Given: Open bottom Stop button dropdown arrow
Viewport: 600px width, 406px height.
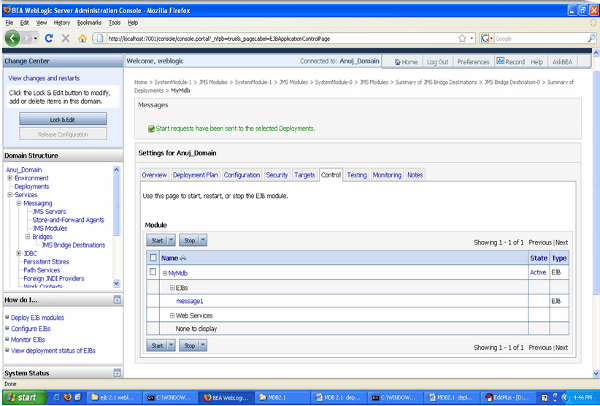Looking at the screenshot, I should pyautogui.click(x=203, y=346).
